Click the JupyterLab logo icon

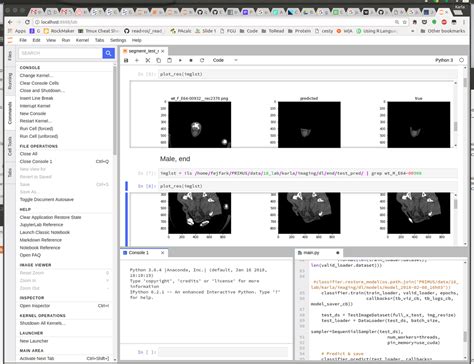[x=10, y=40]
